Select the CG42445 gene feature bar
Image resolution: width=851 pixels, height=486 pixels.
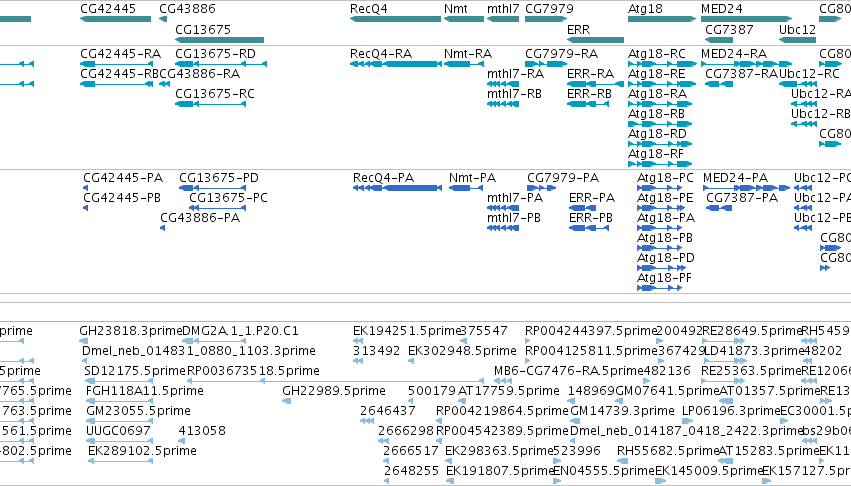(116, 19)
